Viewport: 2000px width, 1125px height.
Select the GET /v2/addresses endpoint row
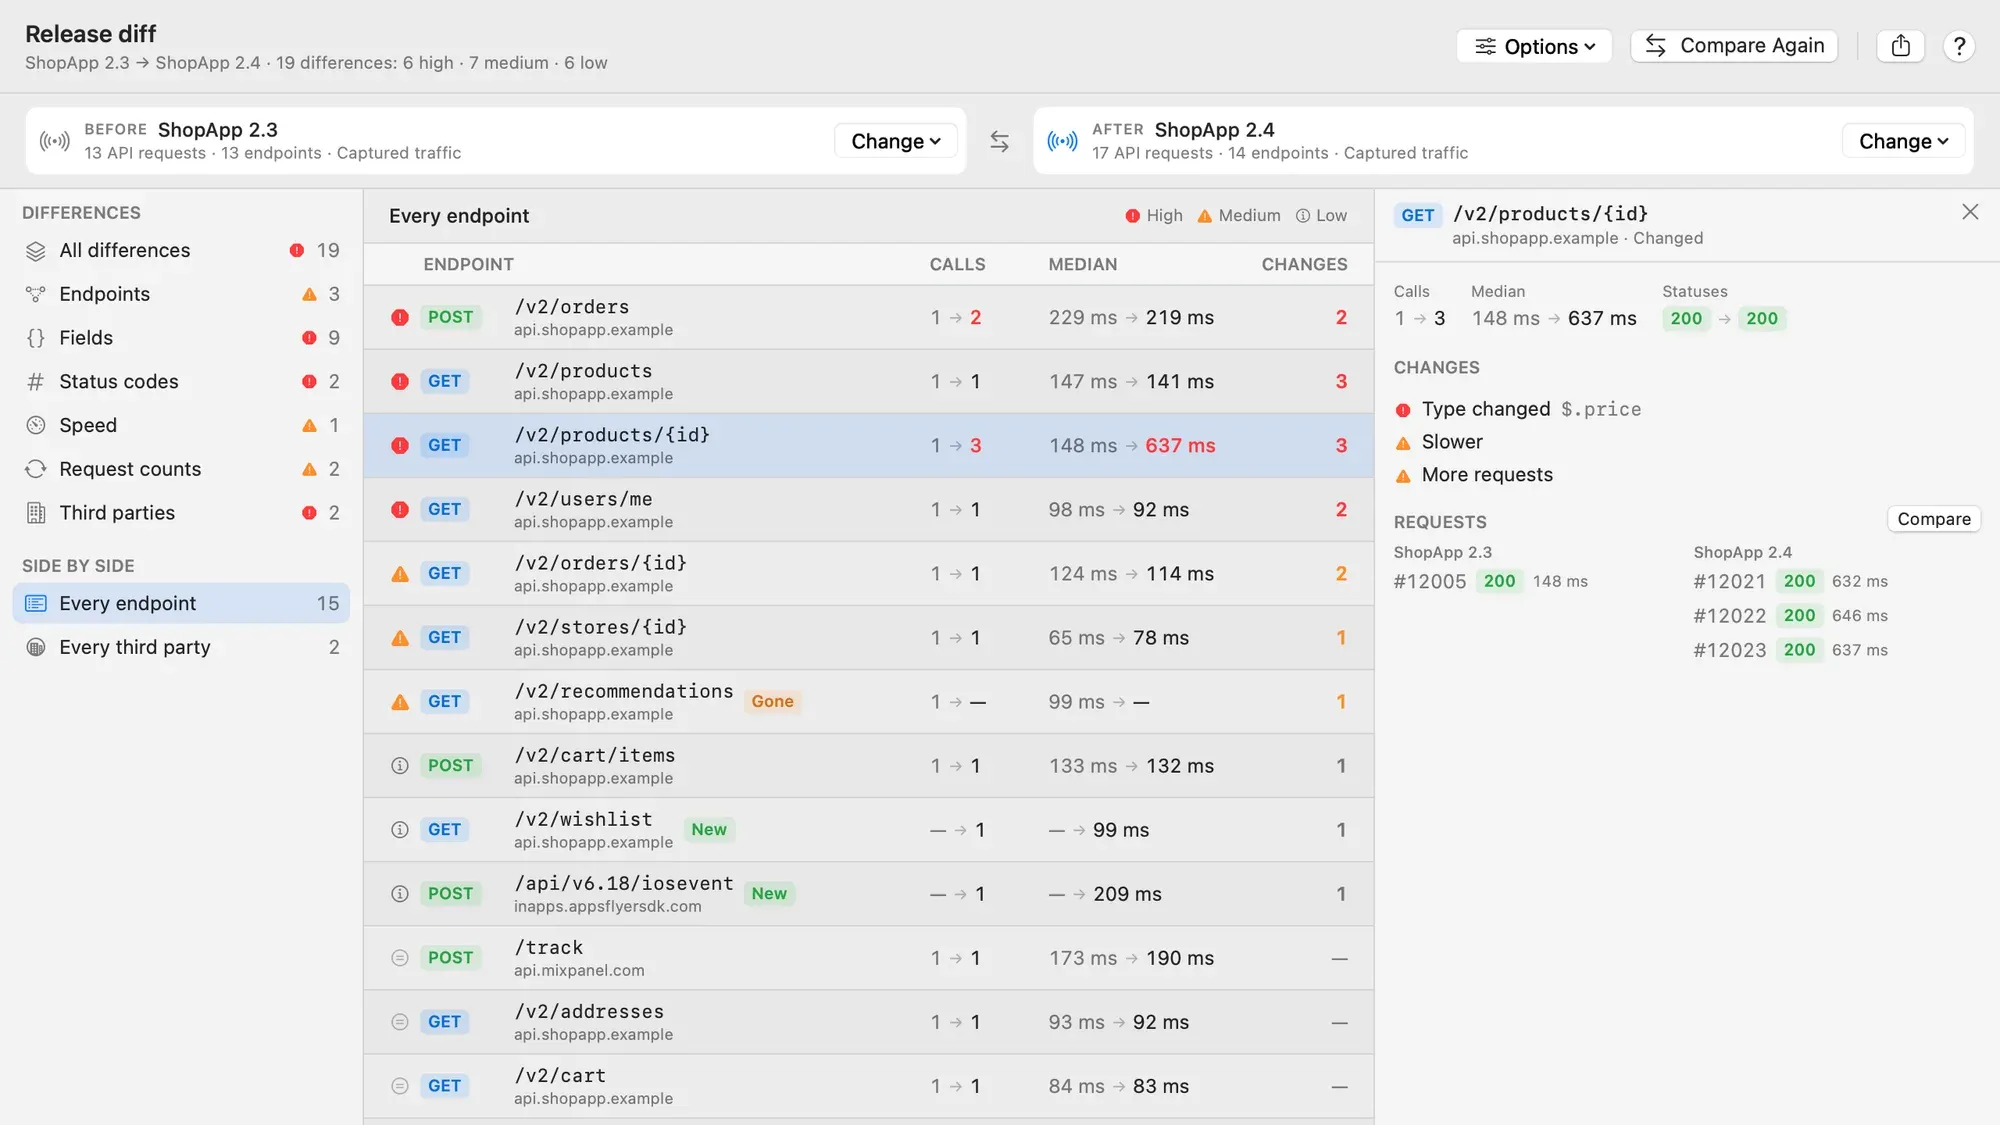point(868,1022)
